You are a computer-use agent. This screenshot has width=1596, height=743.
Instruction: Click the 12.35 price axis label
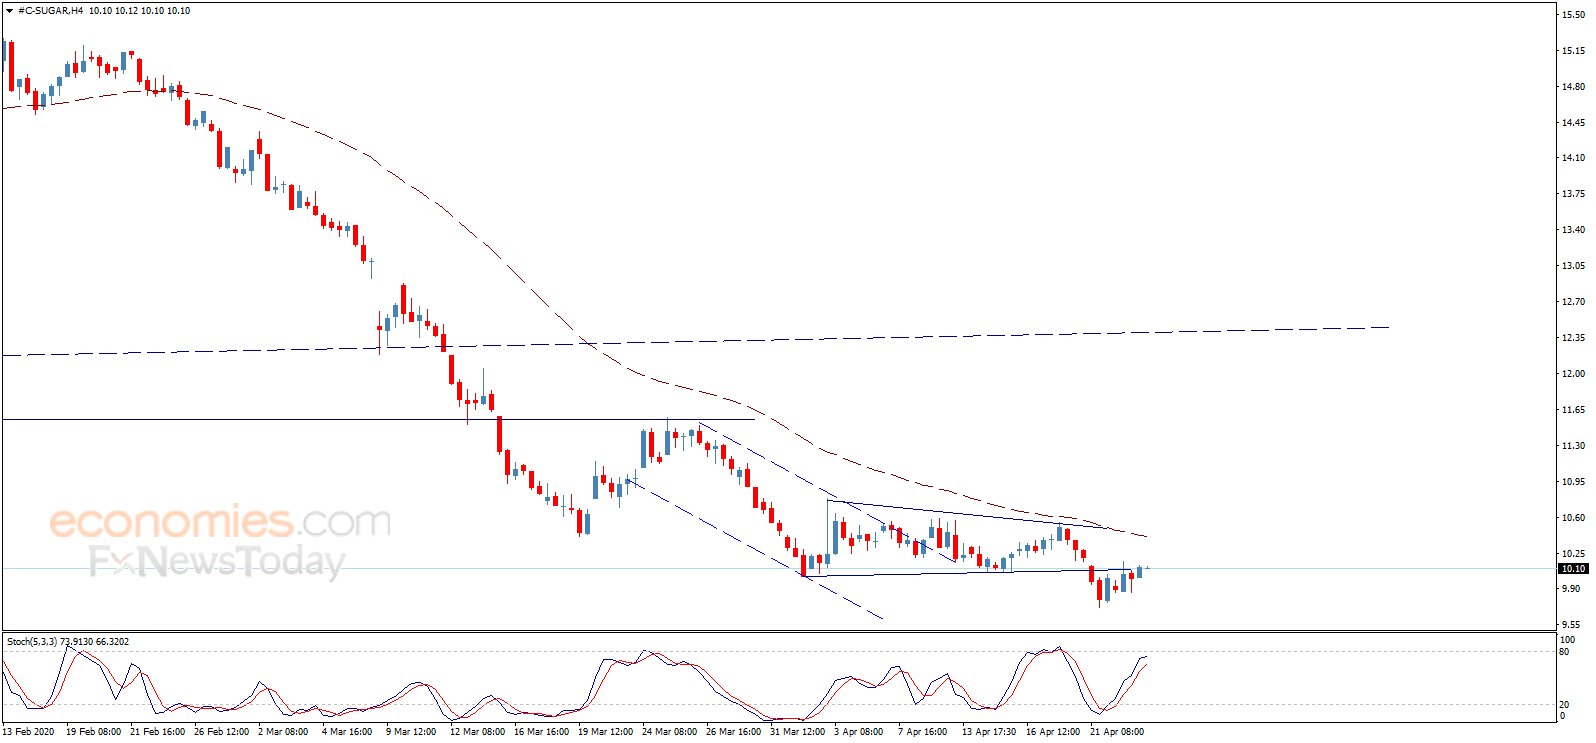[1573, 338]
